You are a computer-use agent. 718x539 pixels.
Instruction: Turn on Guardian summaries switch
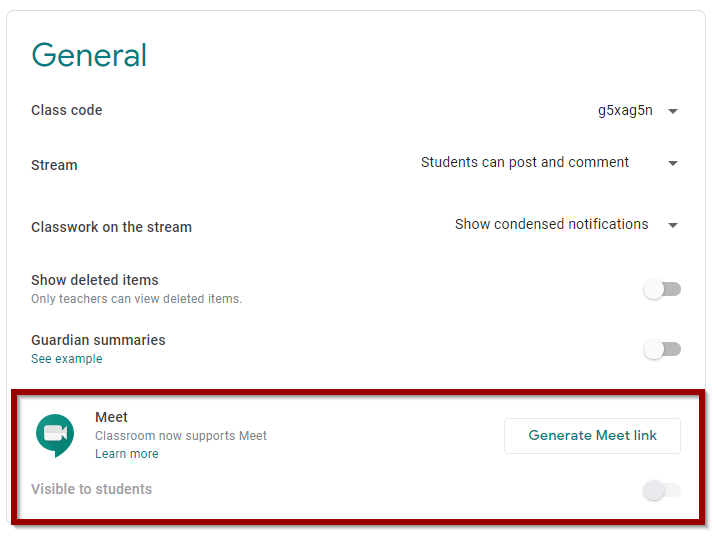(662, 349)
